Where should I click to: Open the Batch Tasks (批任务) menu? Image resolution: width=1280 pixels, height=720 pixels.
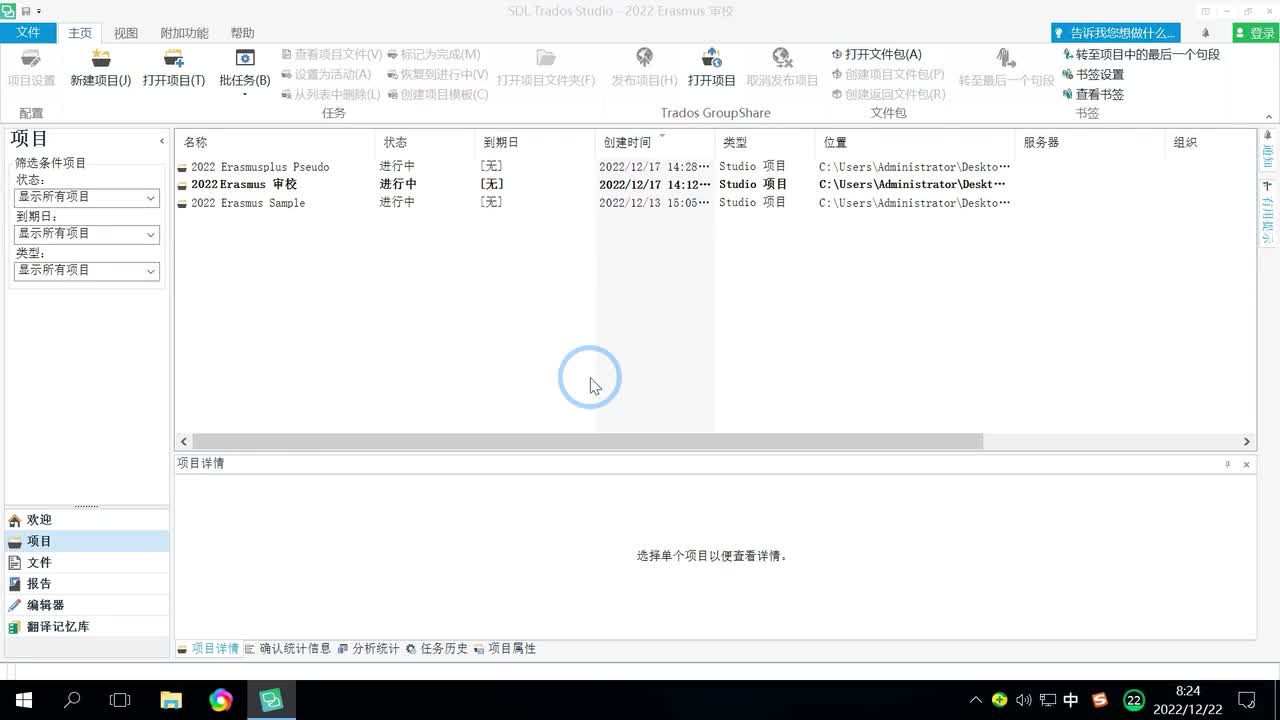tap(245, 70)
